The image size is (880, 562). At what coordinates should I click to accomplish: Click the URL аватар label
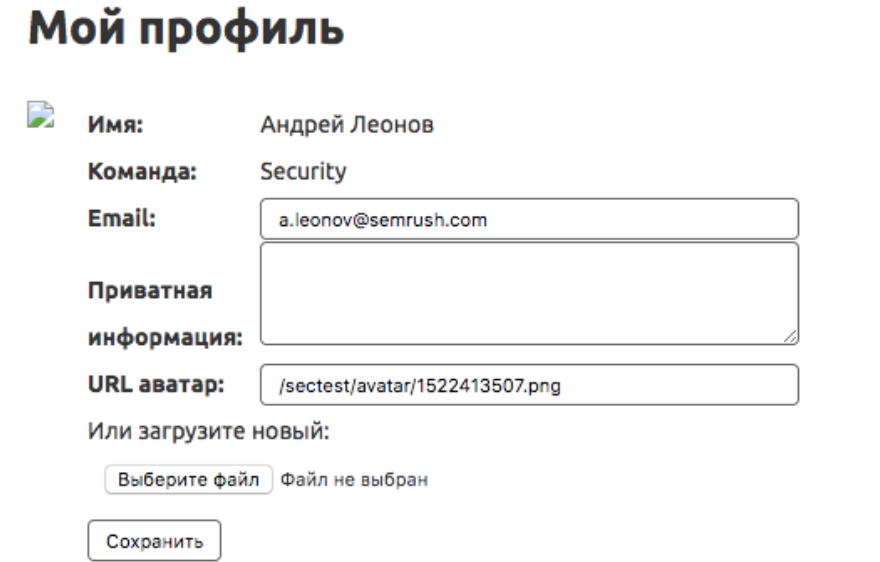(157, 384)
